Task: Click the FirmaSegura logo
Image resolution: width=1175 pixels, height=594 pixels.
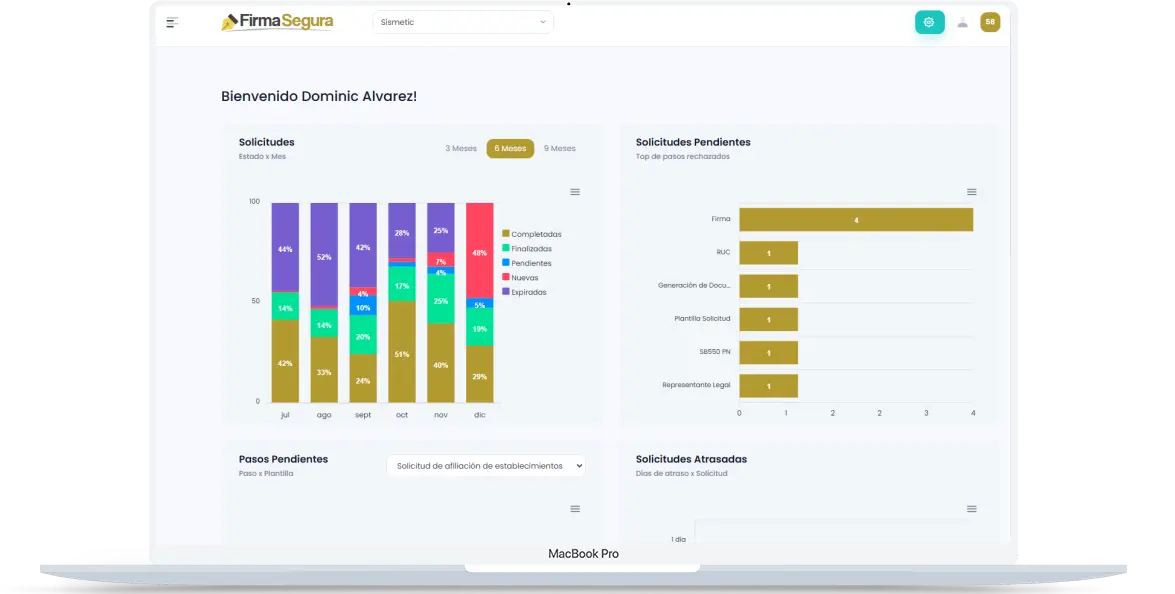Action: click(278, 22)
